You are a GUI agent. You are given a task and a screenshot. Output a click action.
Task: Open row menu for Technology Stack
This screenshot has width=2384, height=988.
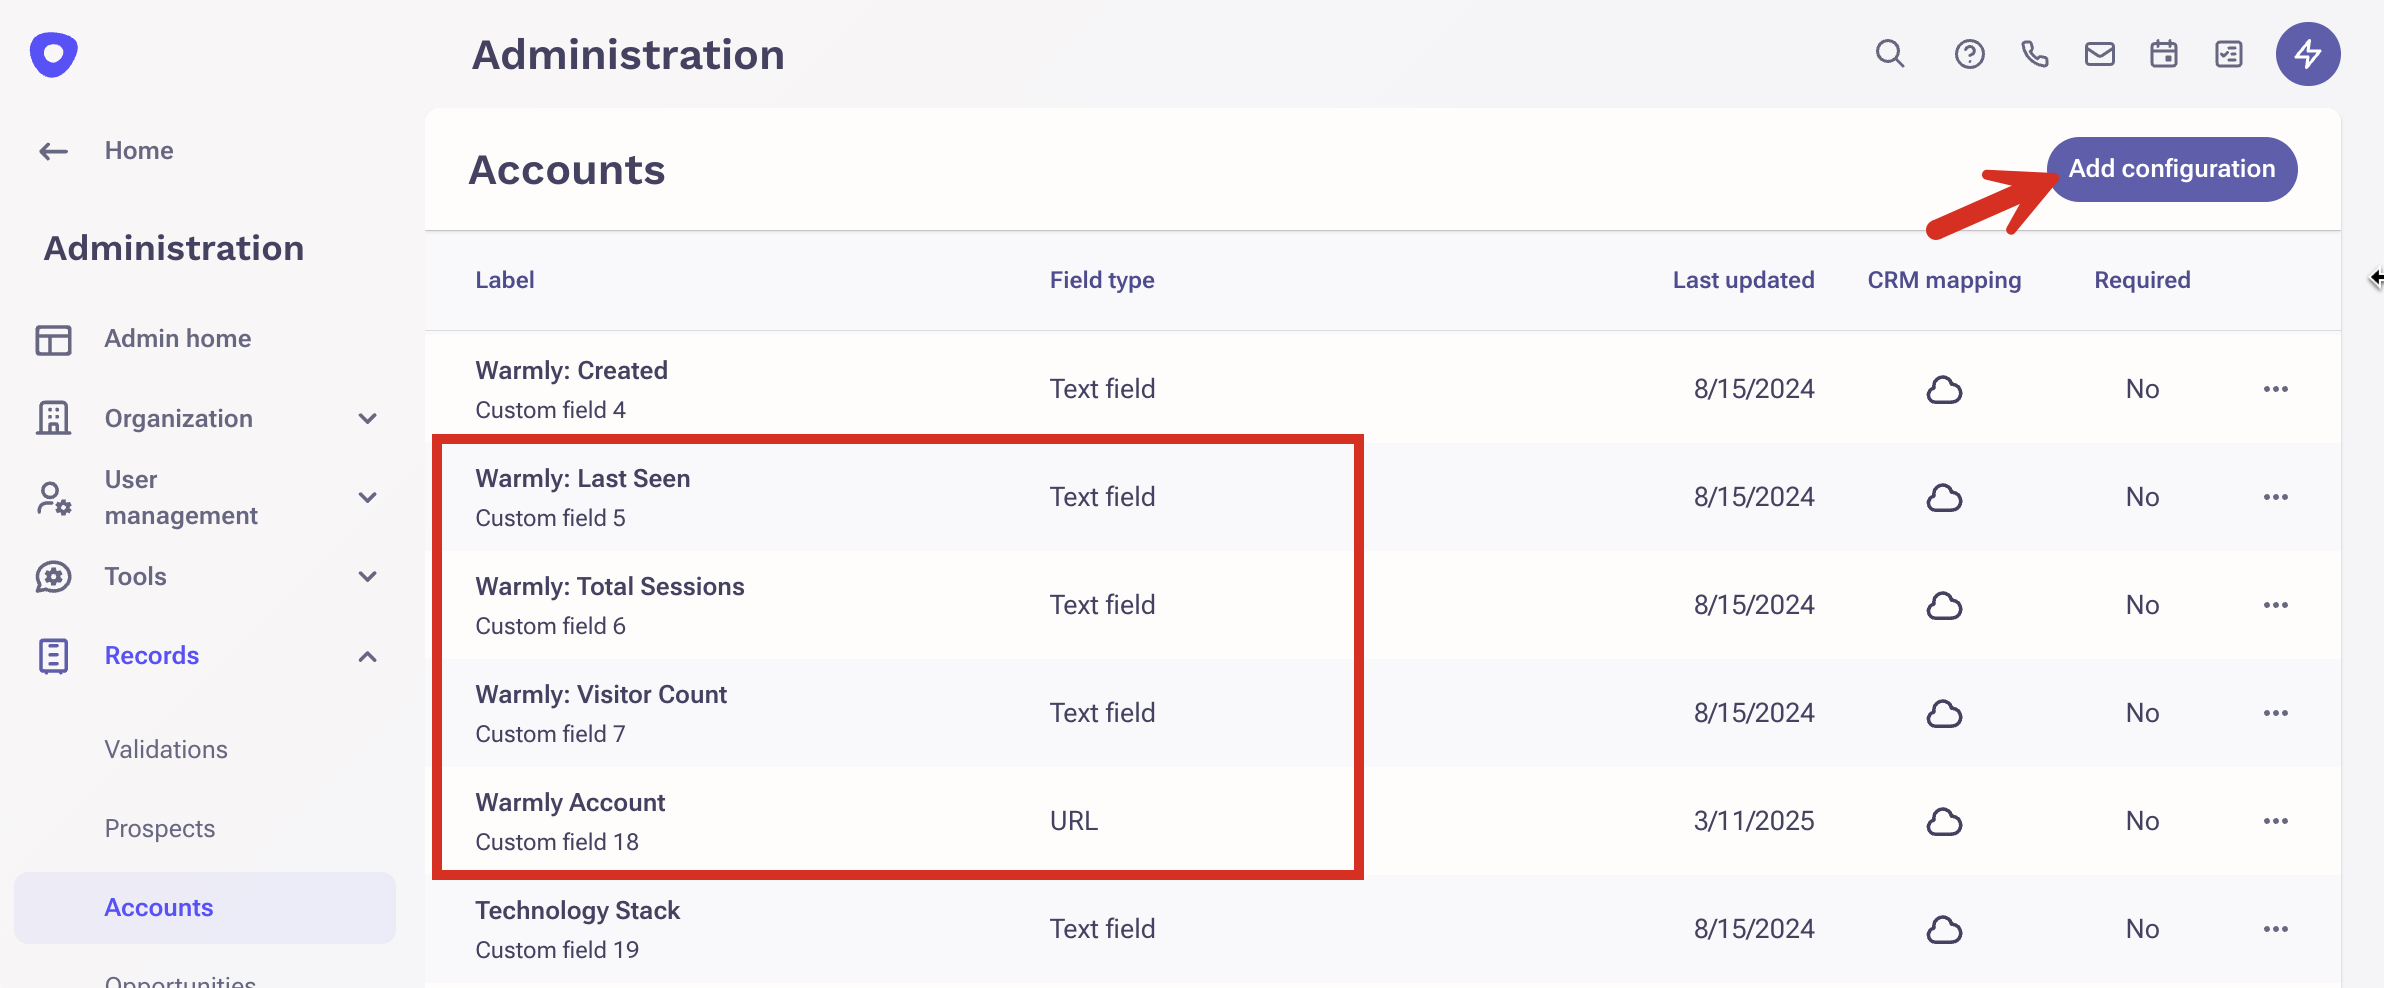(x=2275, y=929)
